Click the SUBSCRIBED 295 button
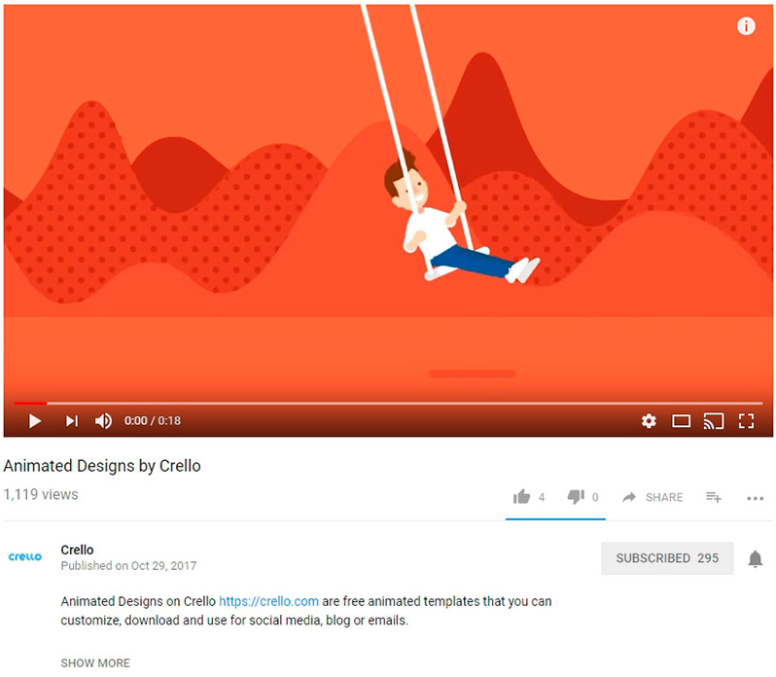776x677 pixels. click(x=667, y=558)
